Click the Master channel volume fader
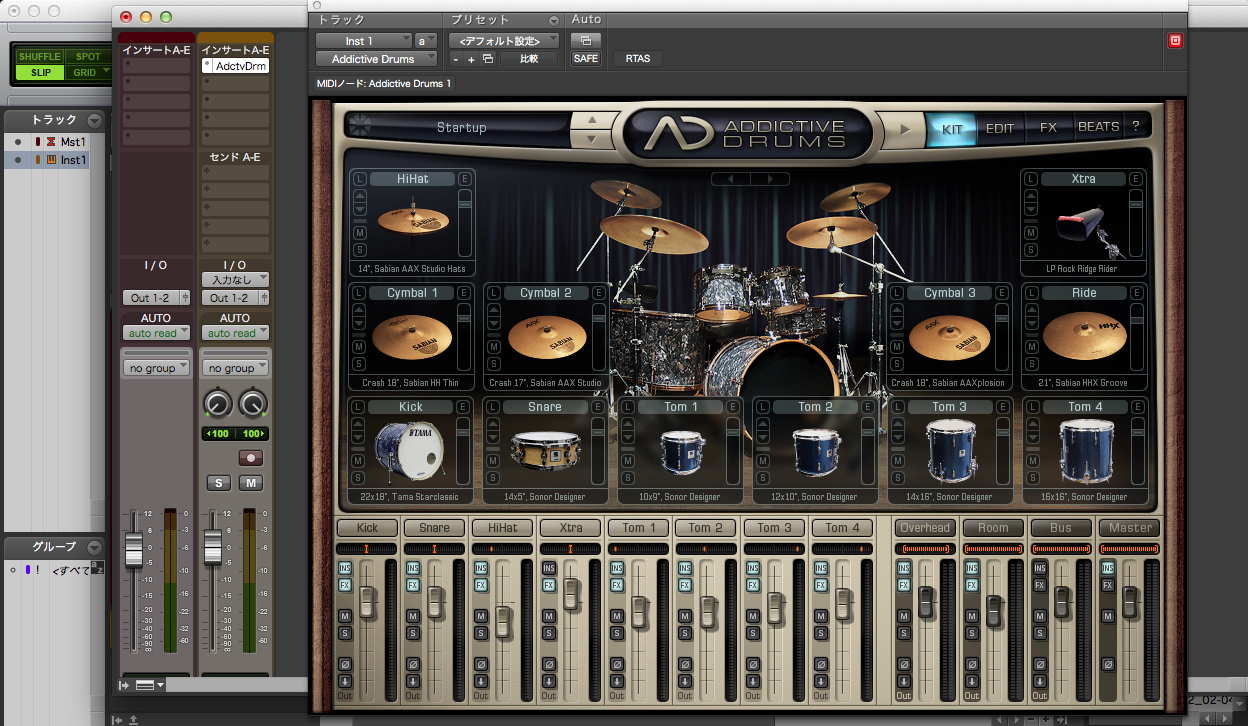Viewport: 1248px width, 726px height. coord(1130,602)
